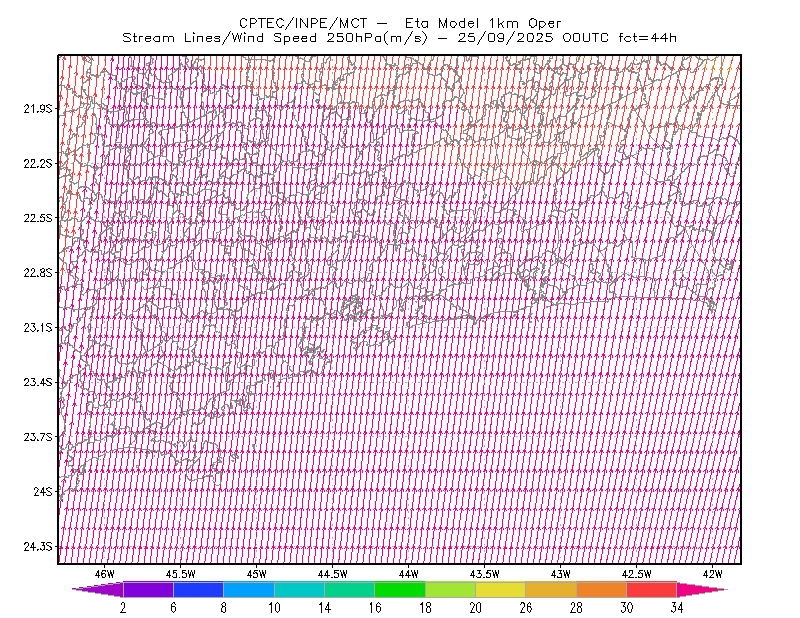Click the legend value '34'
The height and width of the screenshot is (618, 800).
[677, 608]
